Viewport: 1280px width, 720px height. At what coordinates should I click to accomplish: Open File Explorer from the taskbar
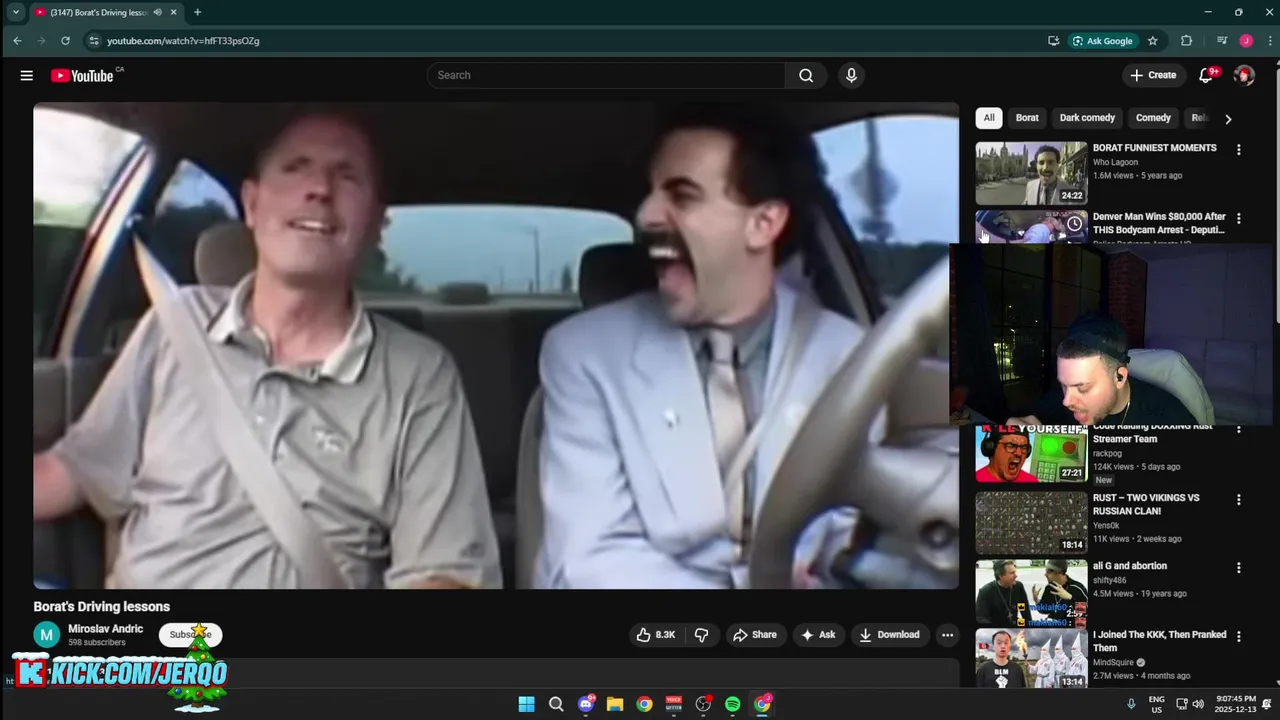pyautogui.click(x=615, y=704)
